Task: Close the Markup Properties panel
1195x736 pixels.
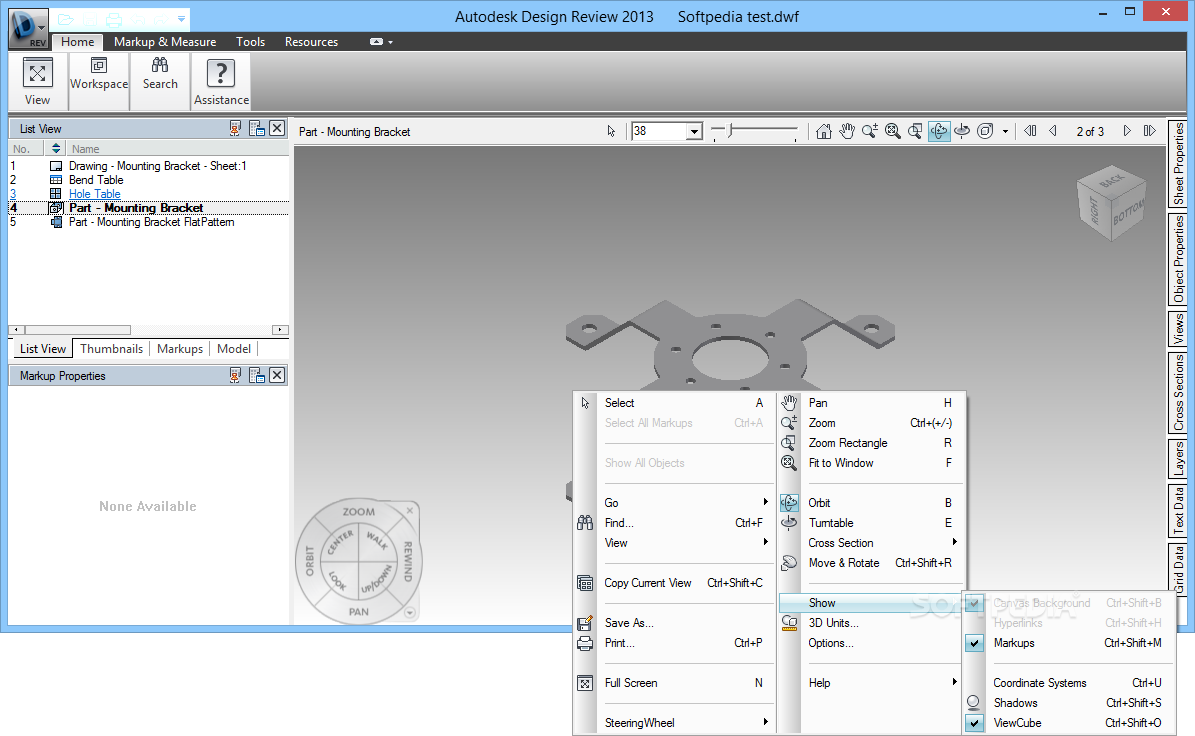Action: pos(277,376)
